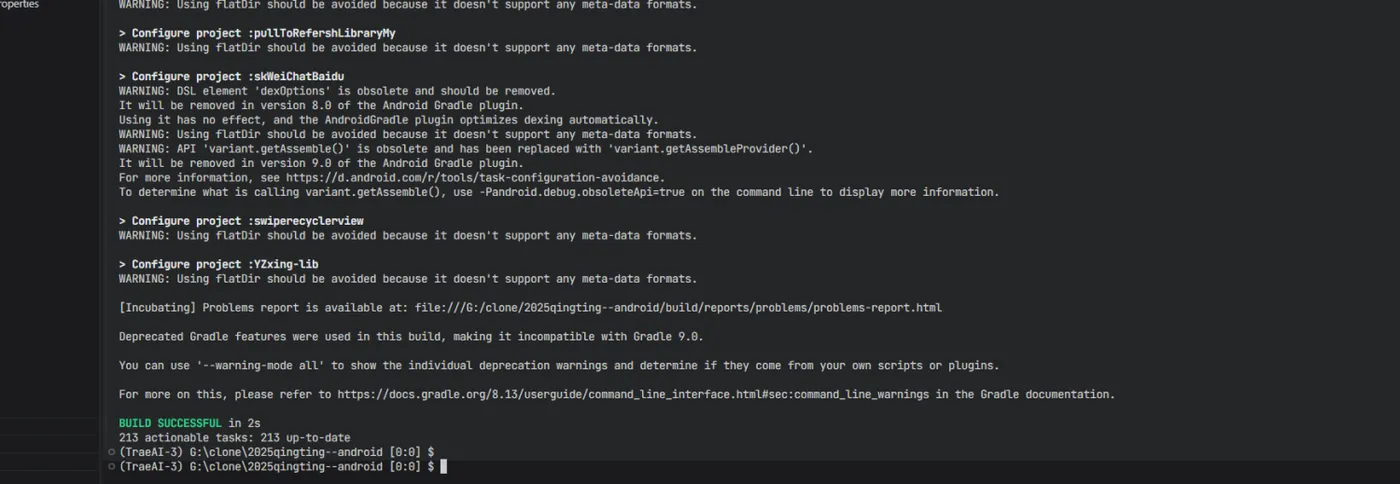This screenshot has height=484, width=1400.
Task: Click the Deprecated Gradle features message line
Action: click(411, 337)
